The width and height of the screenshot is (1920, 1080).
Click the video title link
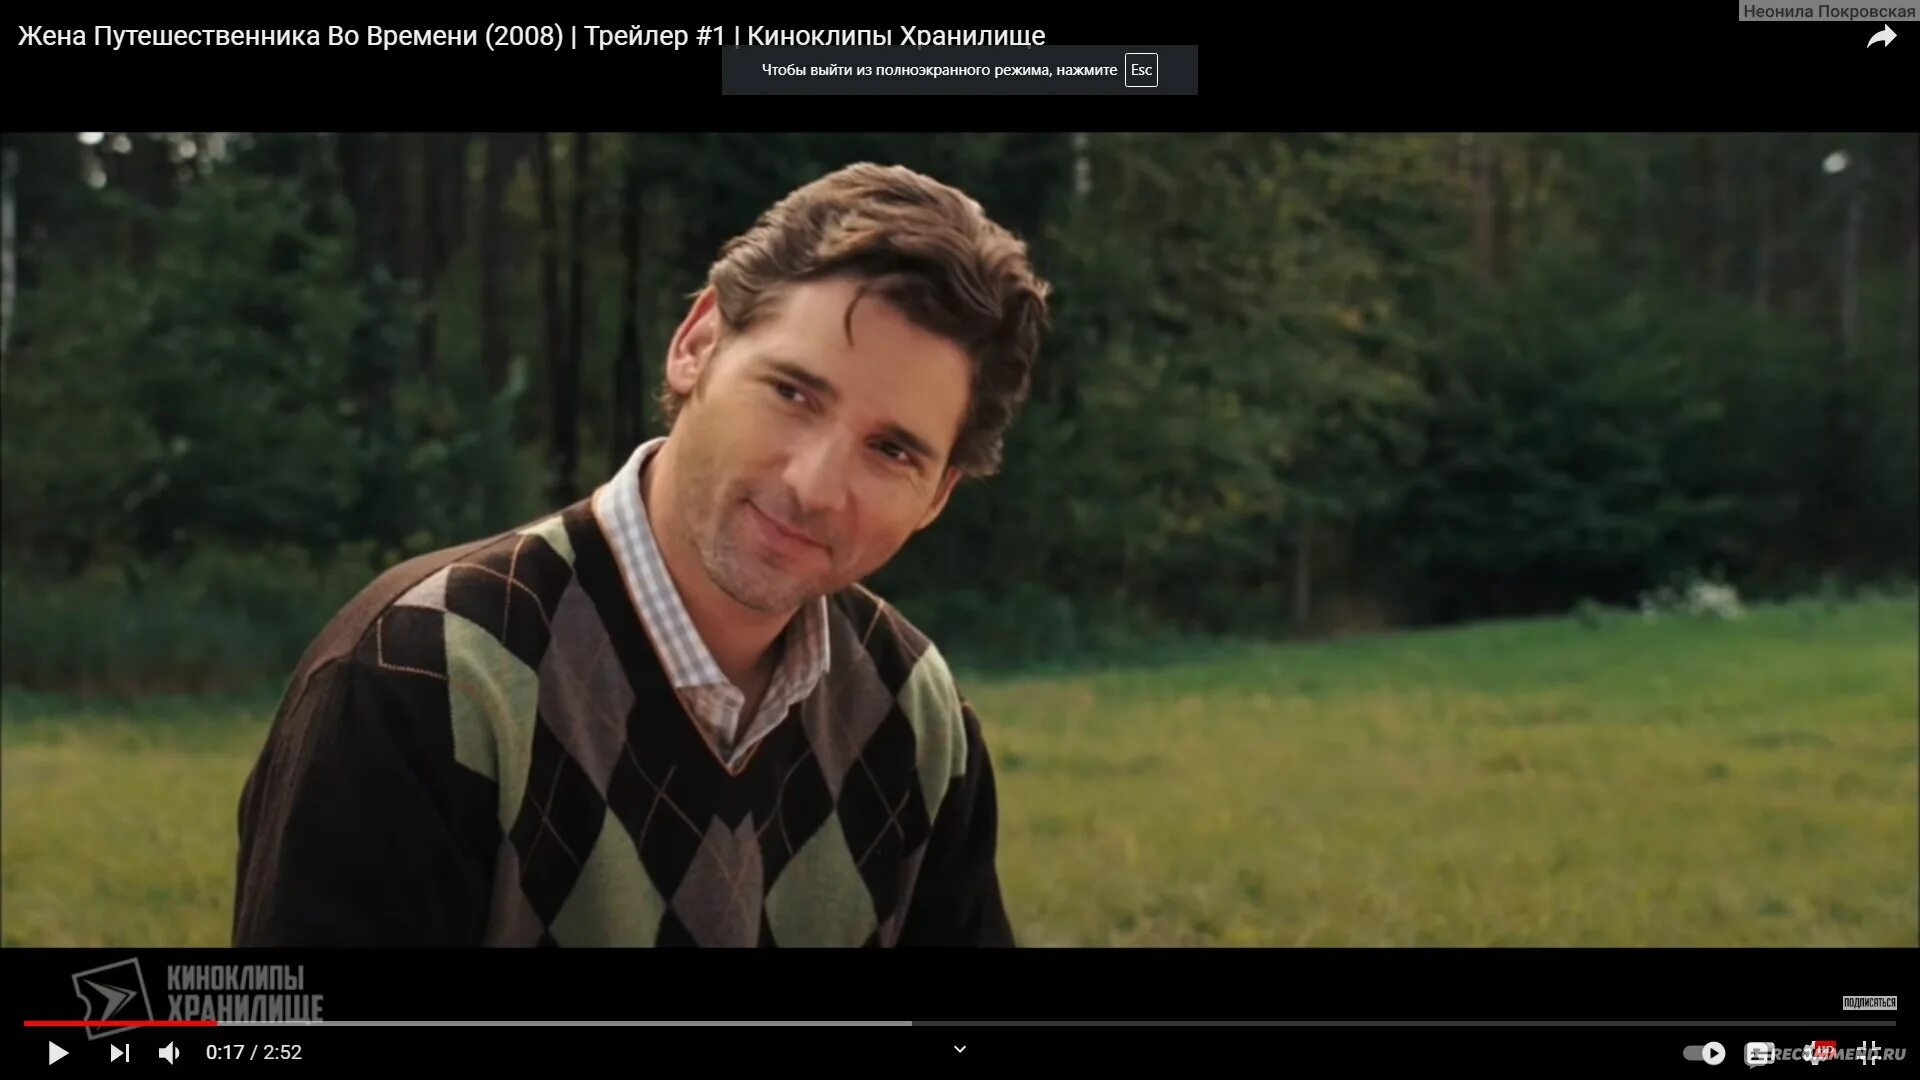click(530, 36)
